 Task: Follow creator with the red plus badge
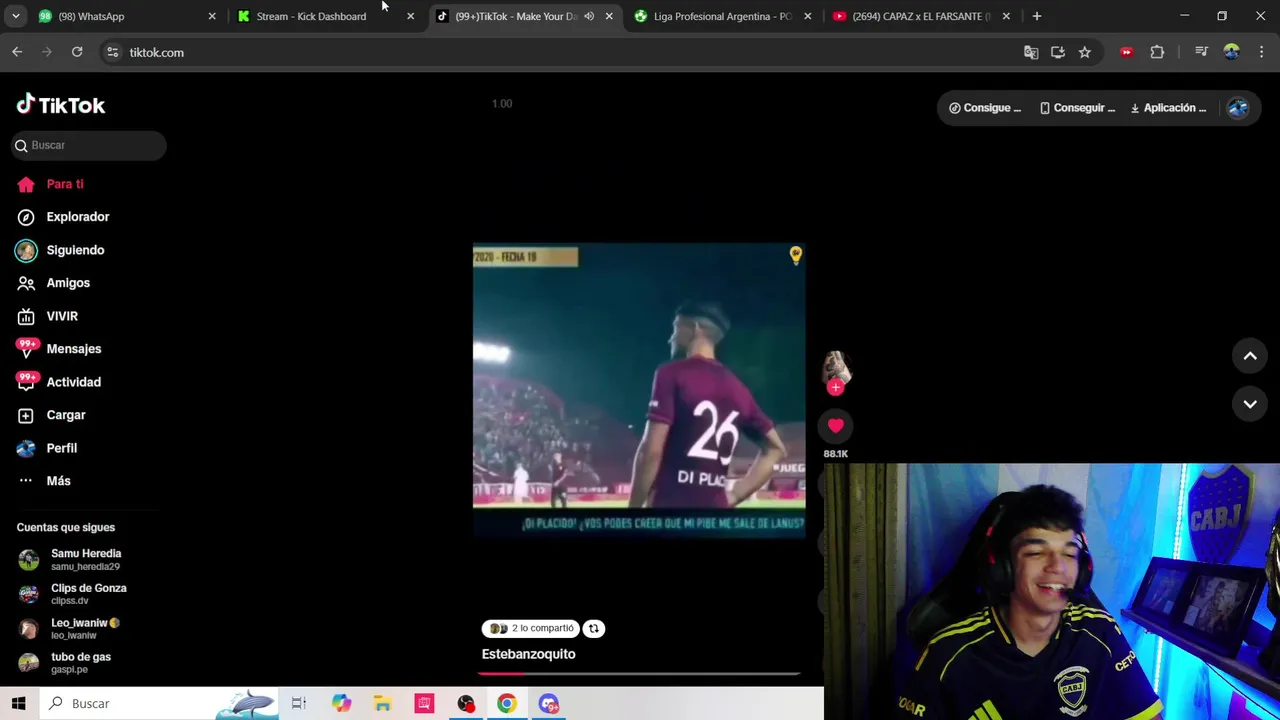(836, 387)
